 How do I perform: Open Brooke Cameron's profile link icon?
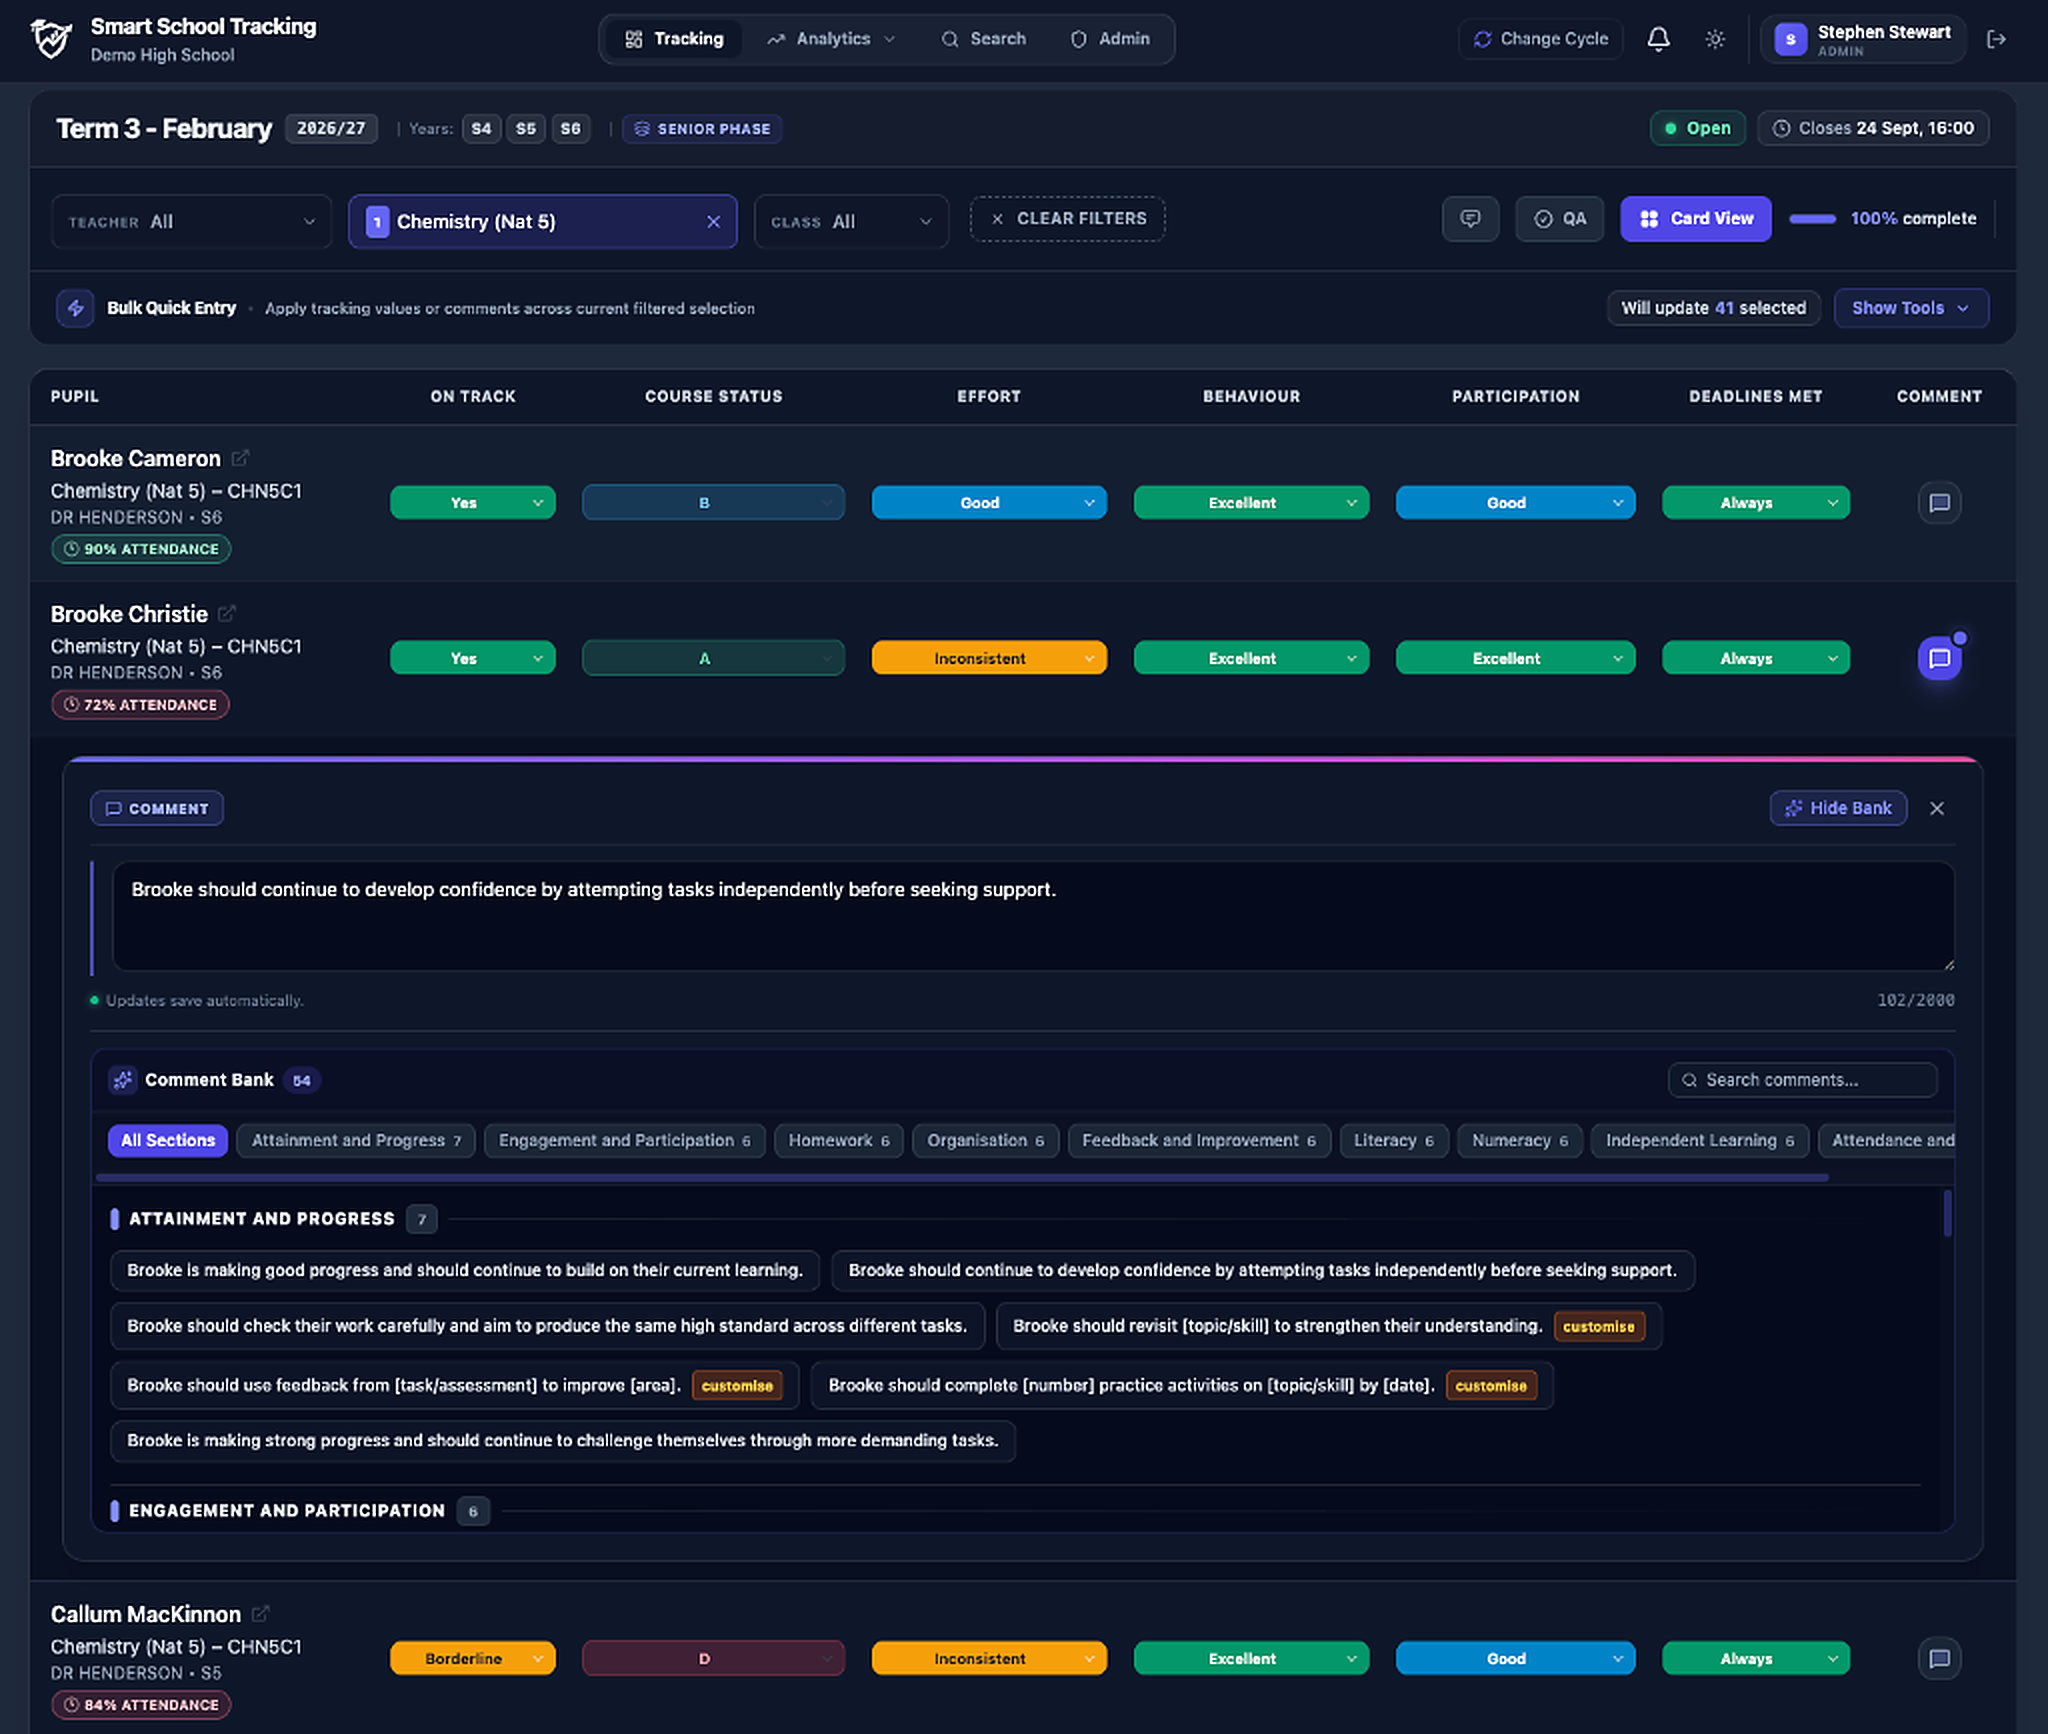[x=240, y=458]
